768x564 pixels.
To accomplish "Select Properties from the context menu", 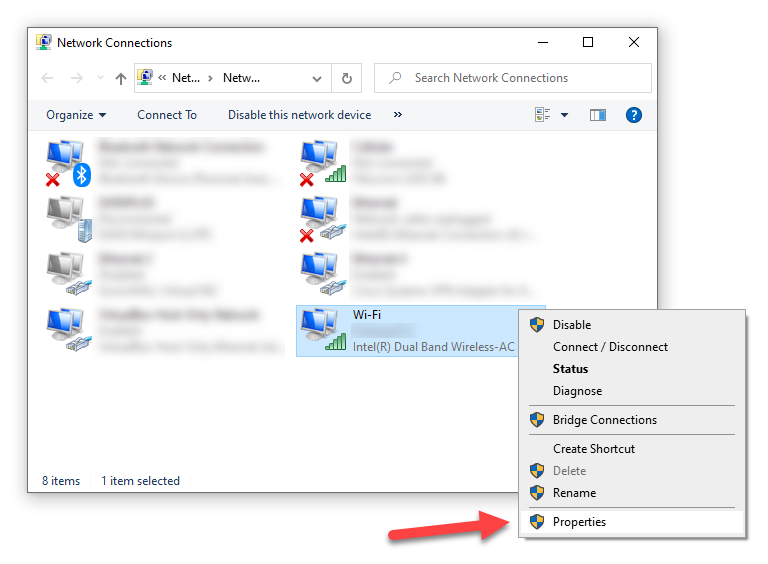I will [579, 522].
